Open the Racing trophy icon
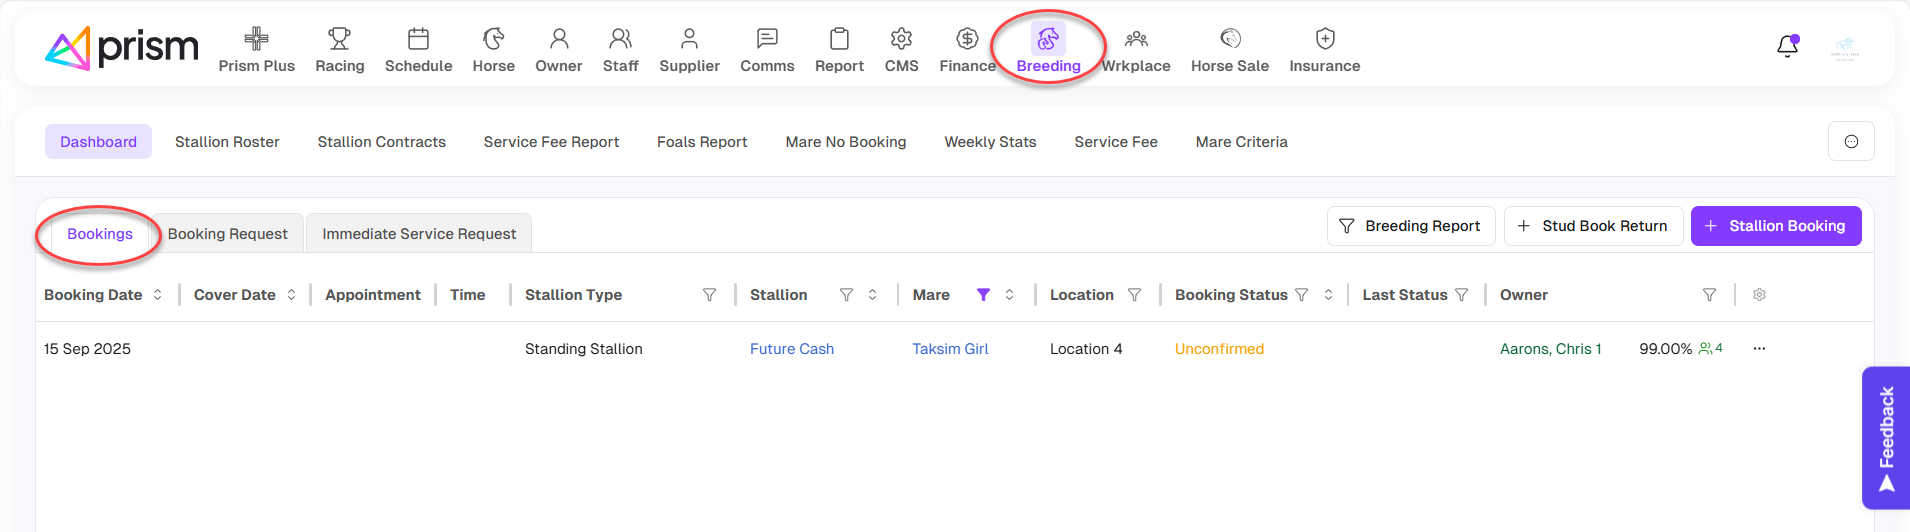Screen dimensions: 1910x532 (x=339, y=39)
